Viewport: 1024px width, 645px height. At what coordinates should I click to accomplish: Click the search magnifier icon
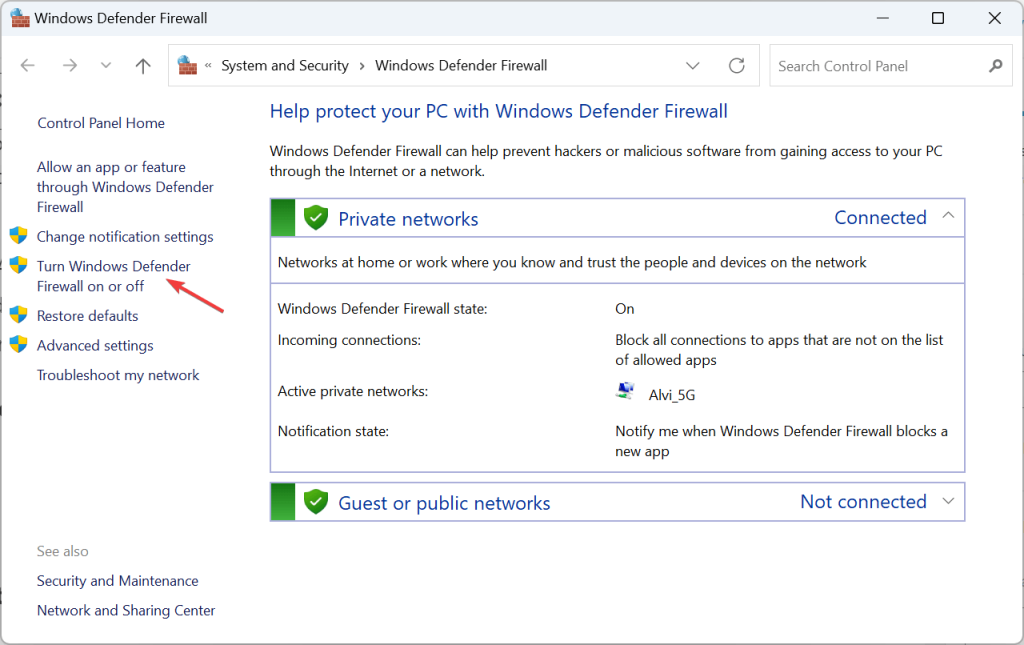(x=994, y=66)
